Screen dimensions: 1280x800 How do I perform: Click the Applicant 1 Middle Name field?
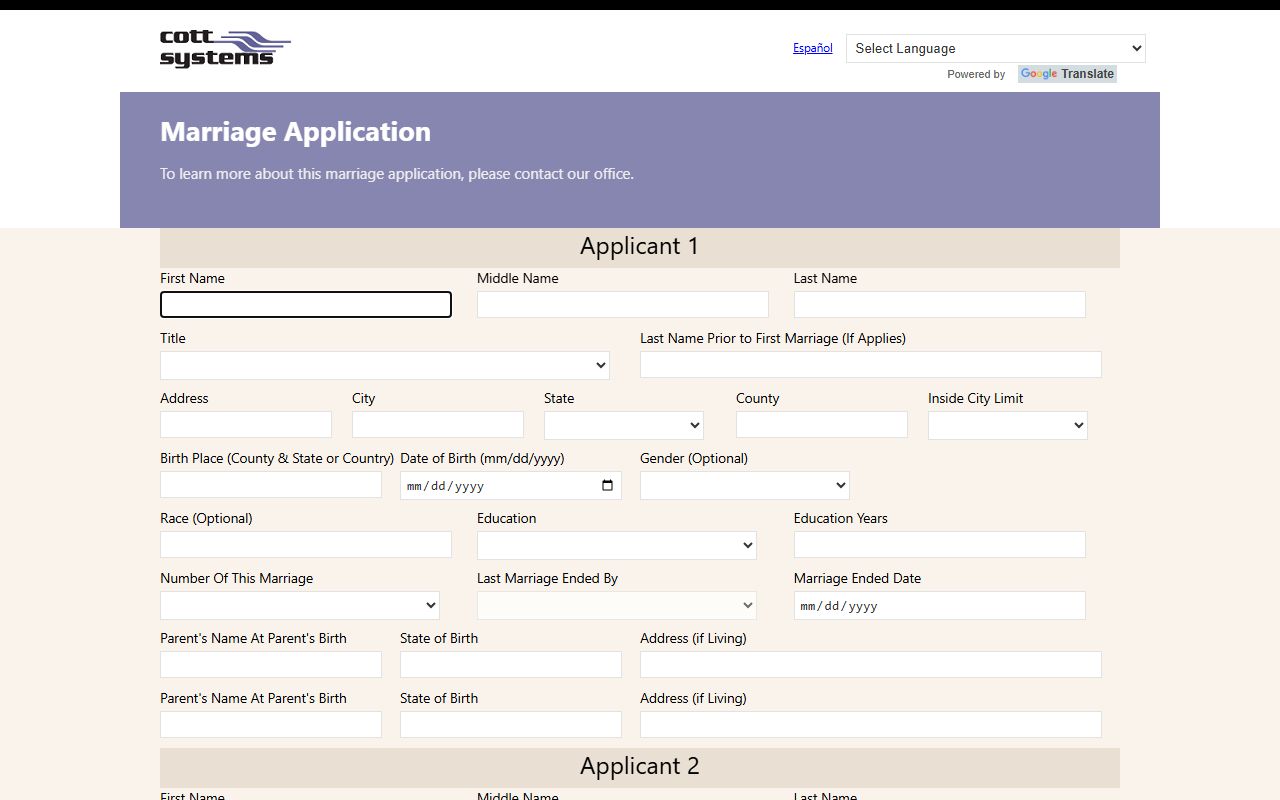623,304
